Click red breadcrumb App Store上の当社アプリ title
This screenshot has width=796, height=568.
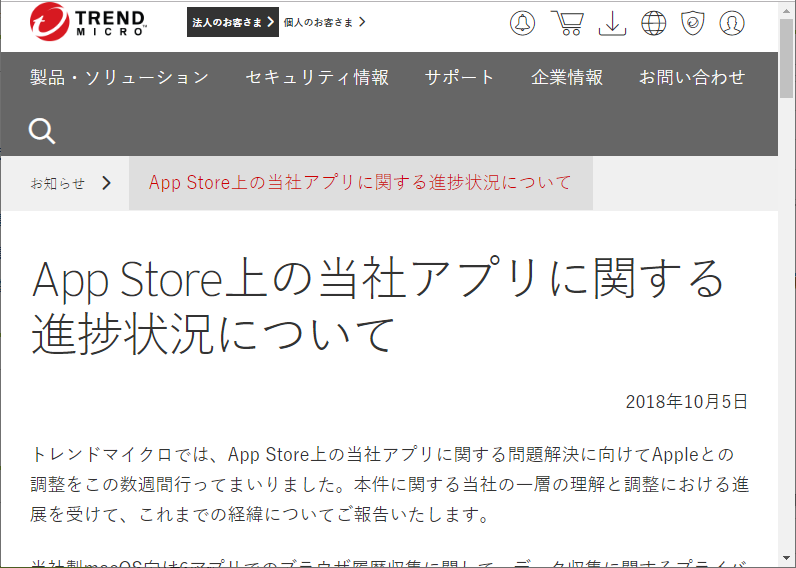click(360, 183)
